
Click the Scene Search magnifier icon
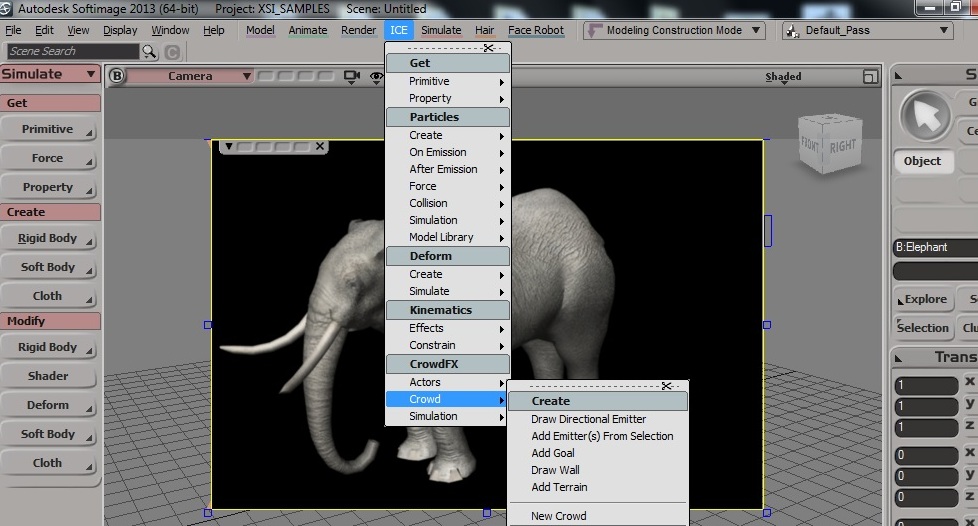pyautogui.click(x=149, y=52)
